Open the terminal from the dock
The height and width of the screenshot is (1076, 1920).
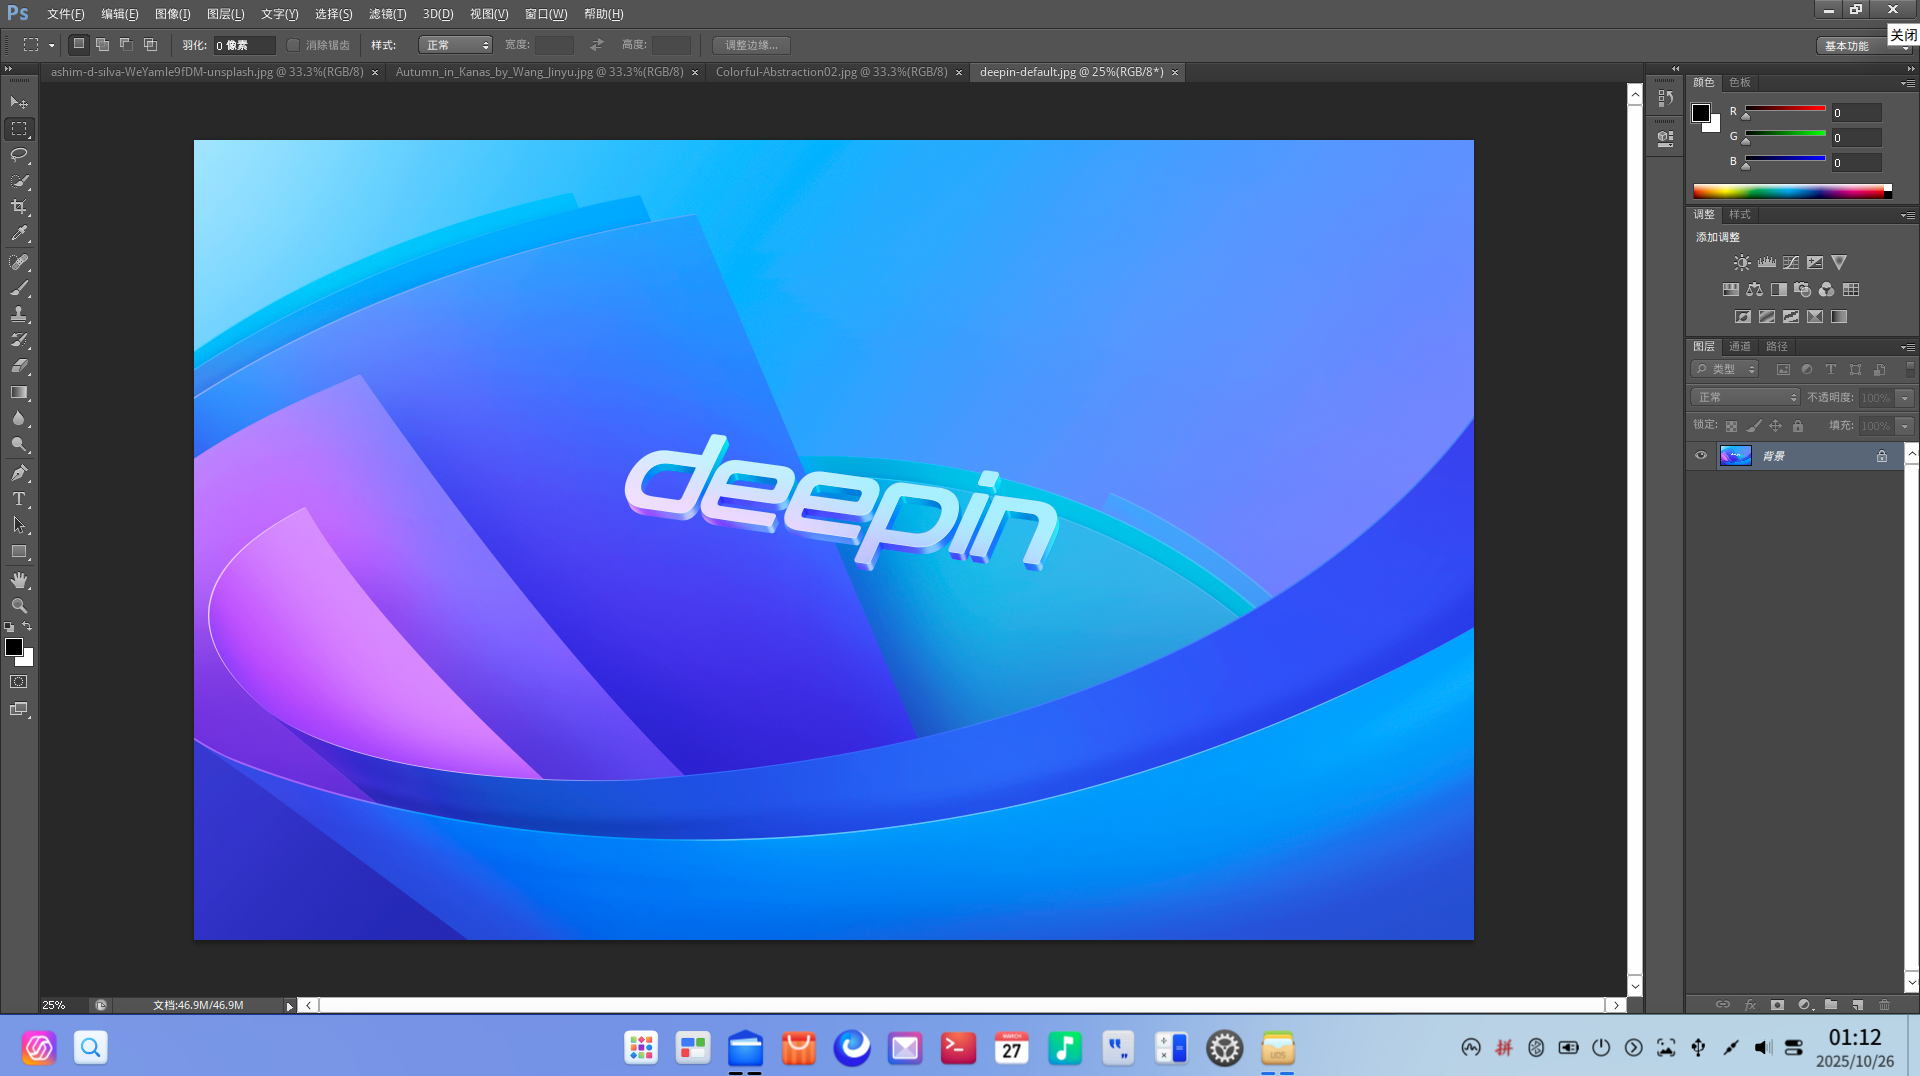pyautogui.click(x=958, y=1048)
